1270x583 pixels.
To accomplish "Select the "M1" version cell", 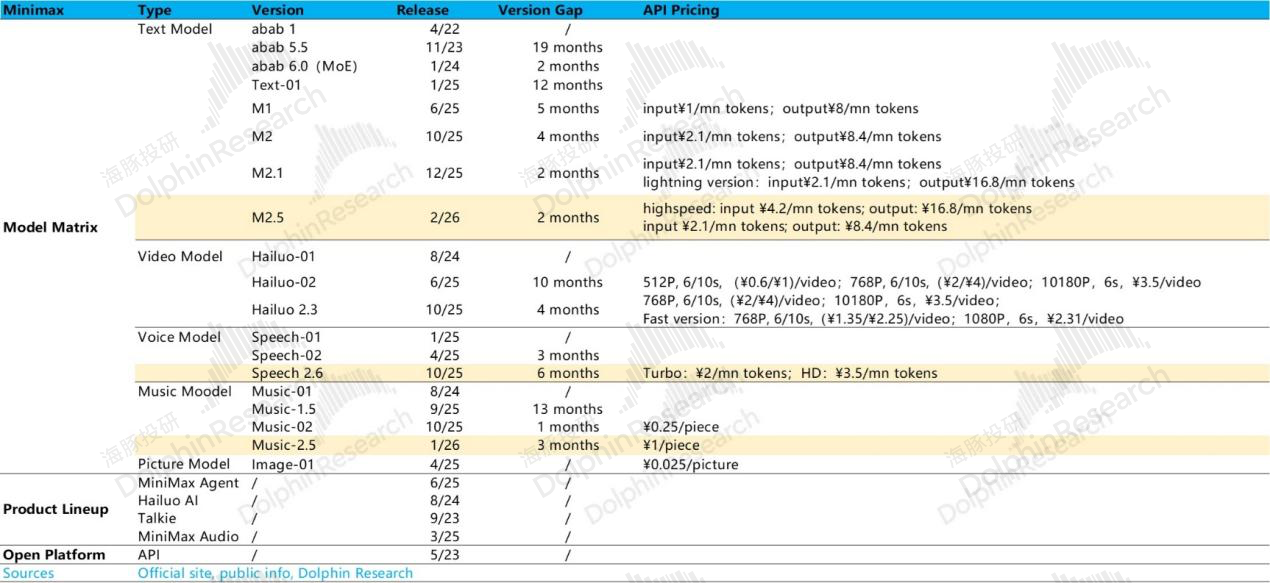I will (x=262, y=108).
